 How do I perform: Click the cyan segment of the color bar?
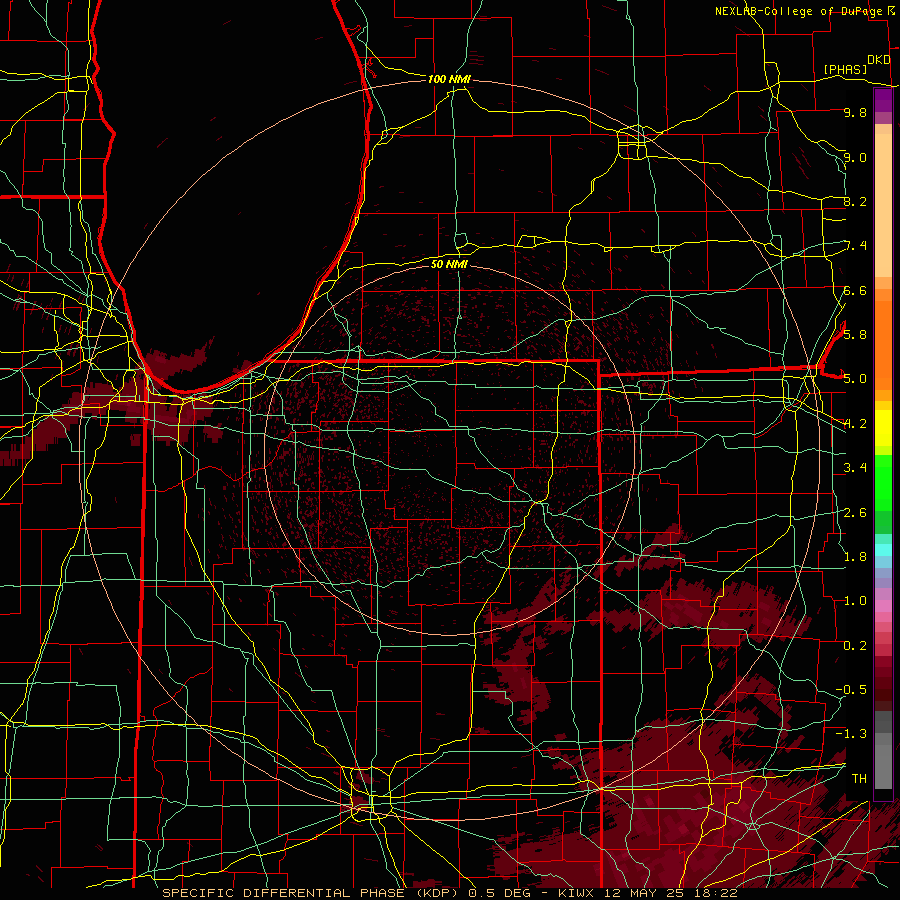(x=883, y=550)
